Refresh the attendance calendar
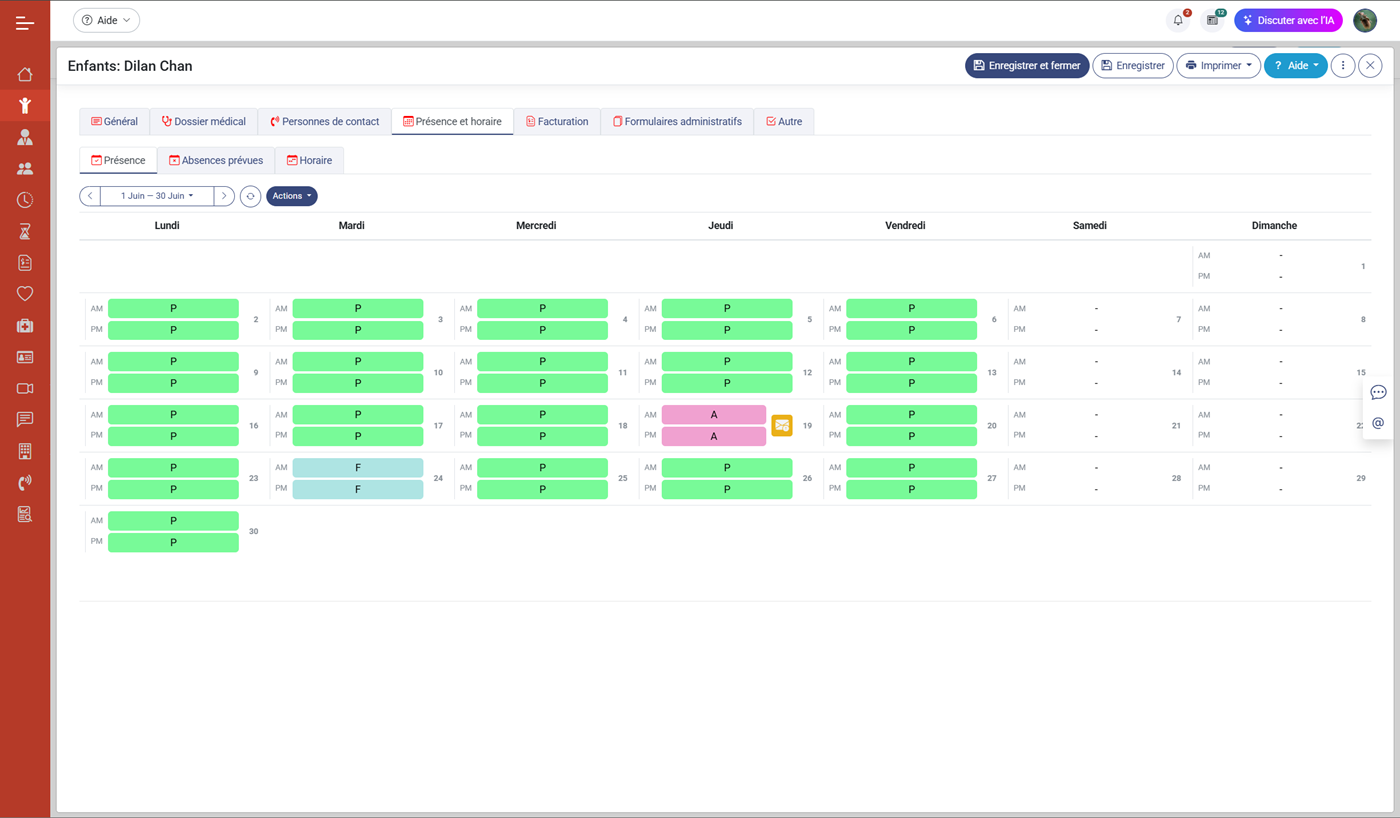 [x=250, y=196]
